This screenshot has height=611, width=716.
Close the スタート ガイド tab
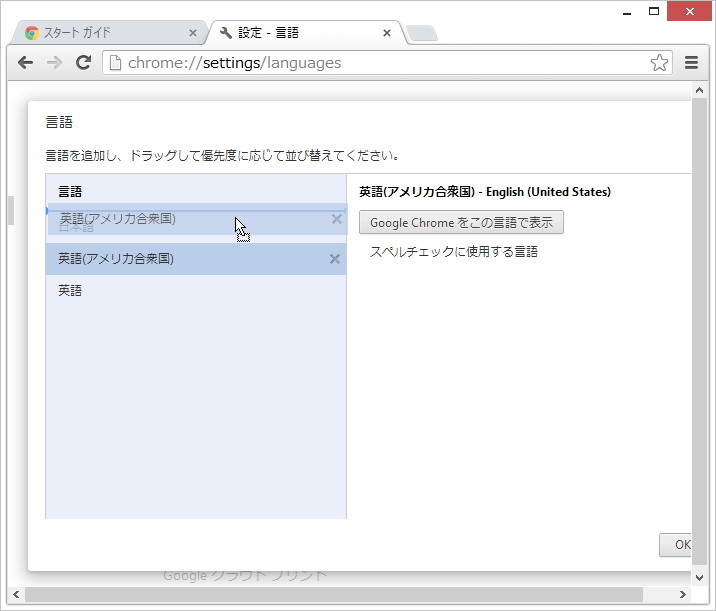click(x=193, y=33)
